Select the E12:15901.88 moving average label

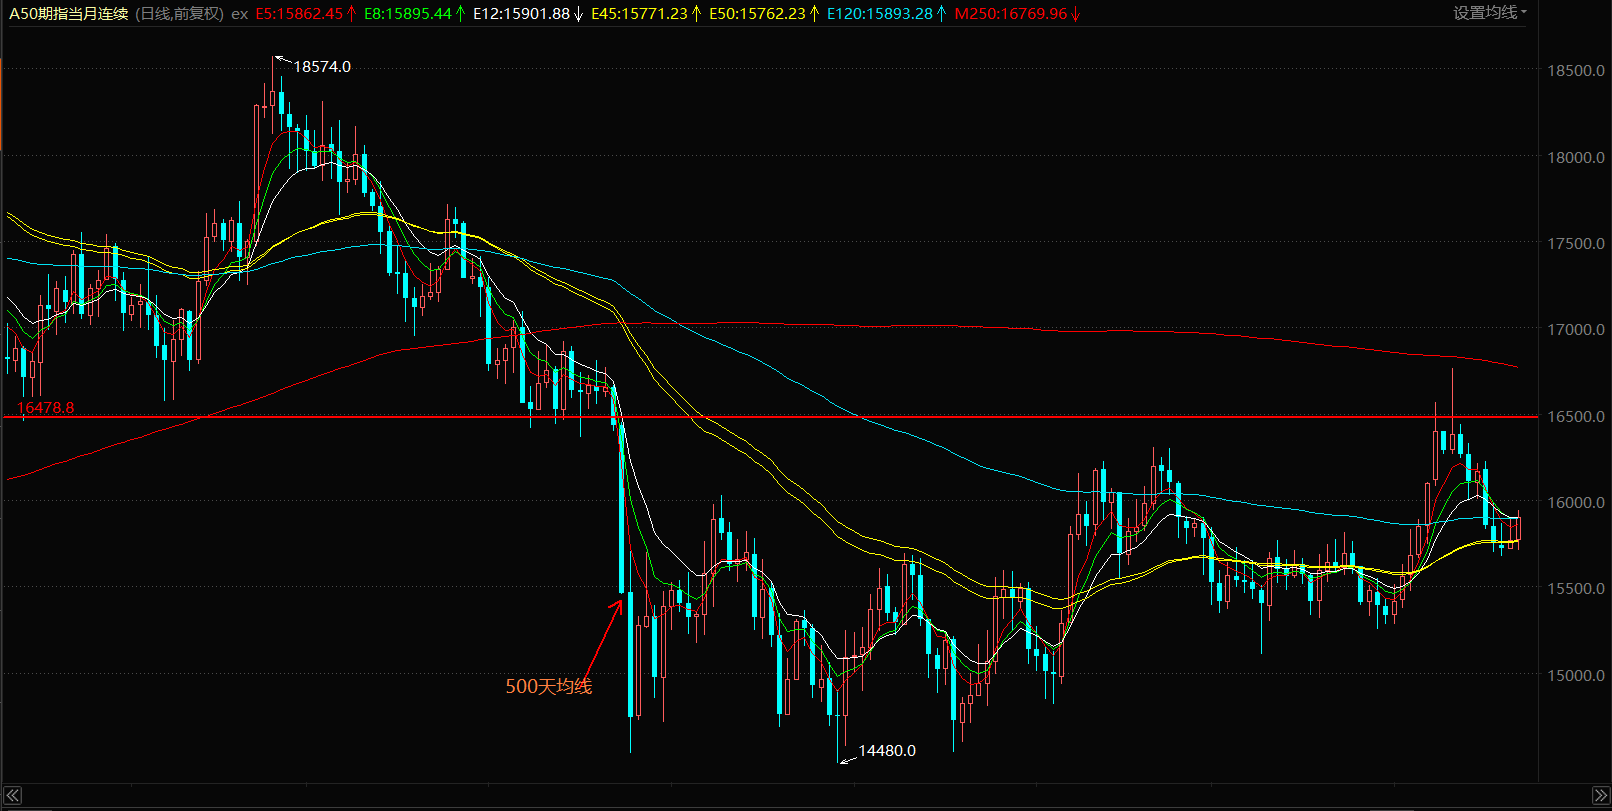528,14
